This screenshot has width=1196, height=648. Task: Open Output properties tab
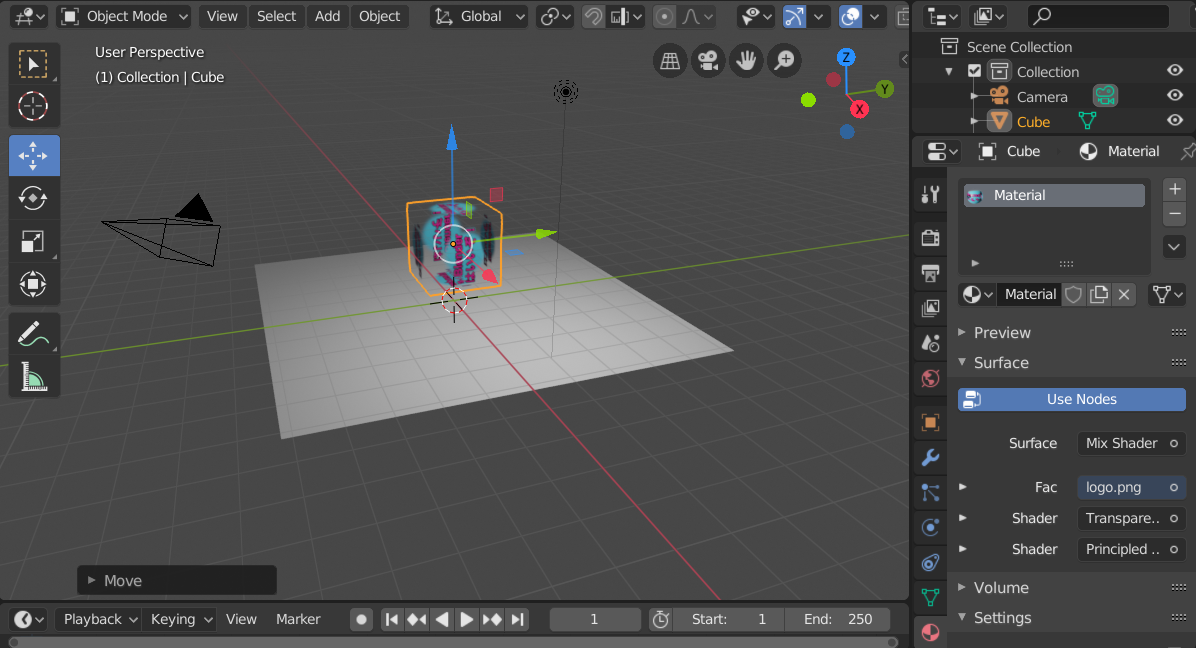[x=930, y=273]
